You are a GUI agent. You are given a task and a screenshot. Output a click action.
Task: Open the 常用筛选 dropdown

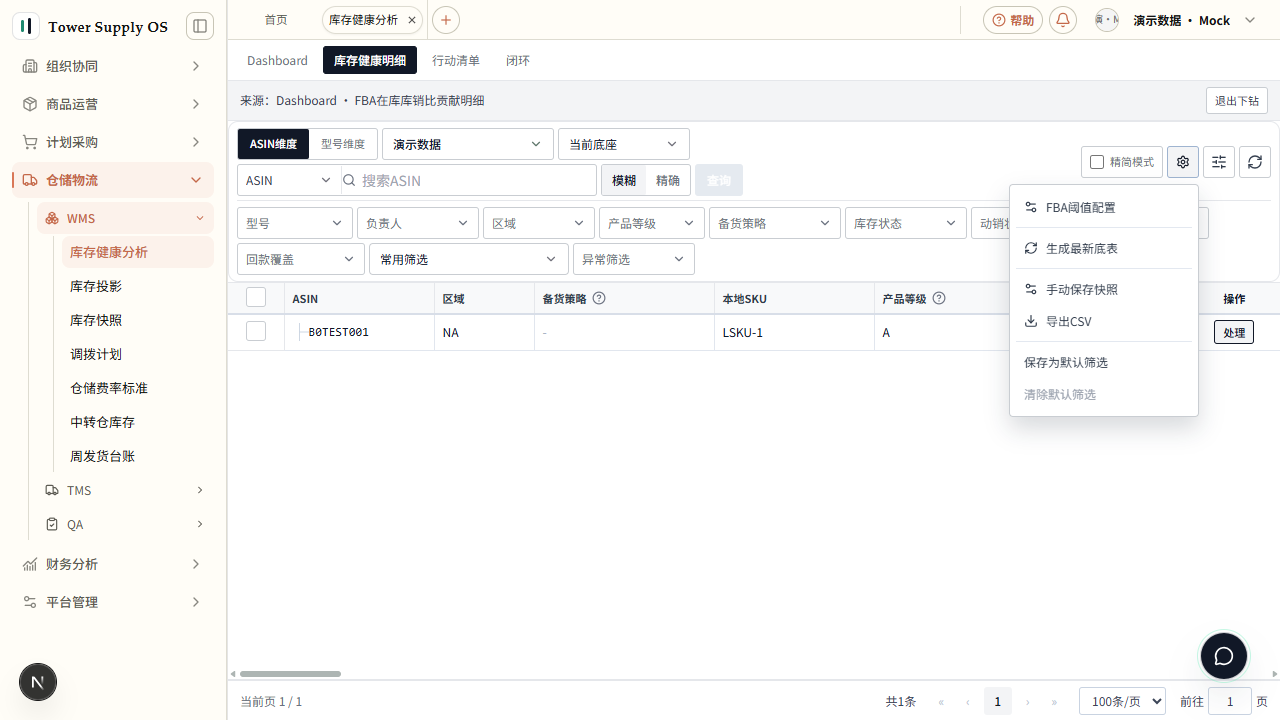point(469,259)
